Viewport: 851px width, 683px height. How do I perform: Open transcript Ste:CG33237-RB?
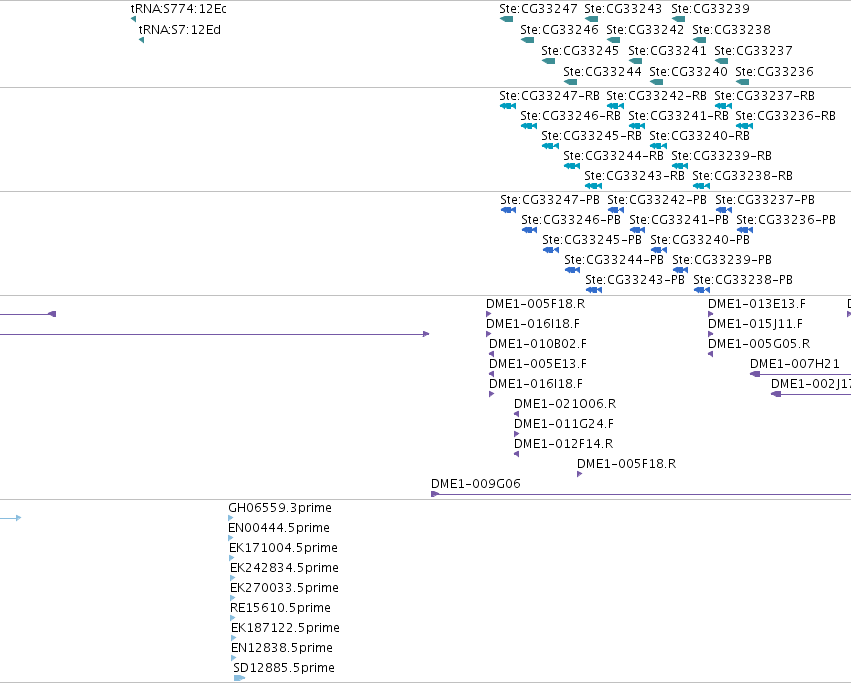coord(765,96)
